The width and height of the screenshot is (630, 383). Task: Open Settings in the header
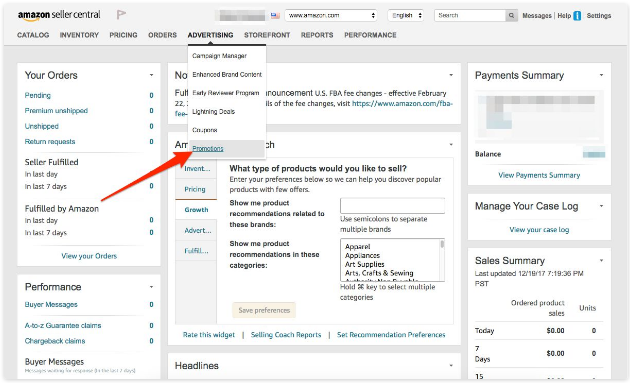599,16
